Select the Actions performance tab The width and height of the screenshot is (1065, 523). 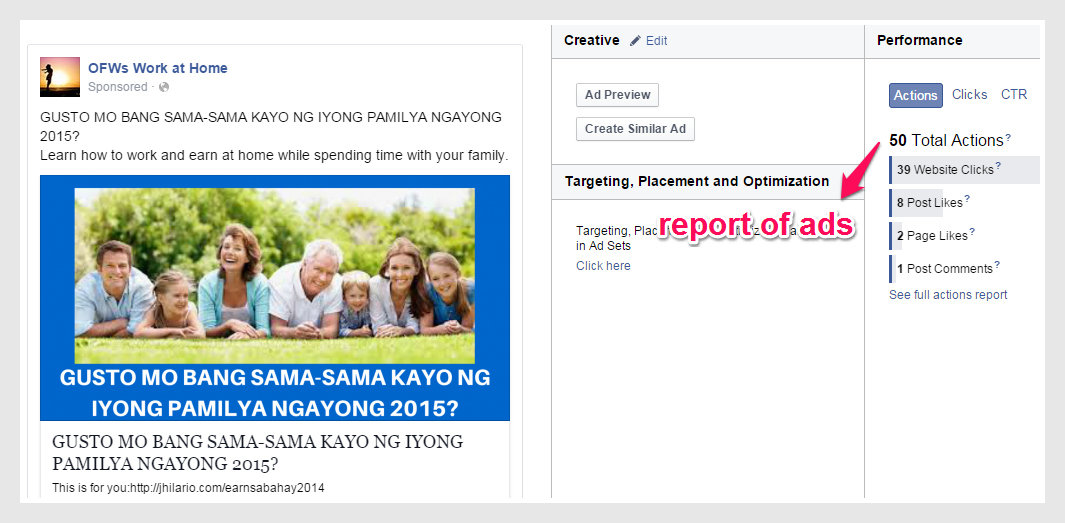[915, 95]
